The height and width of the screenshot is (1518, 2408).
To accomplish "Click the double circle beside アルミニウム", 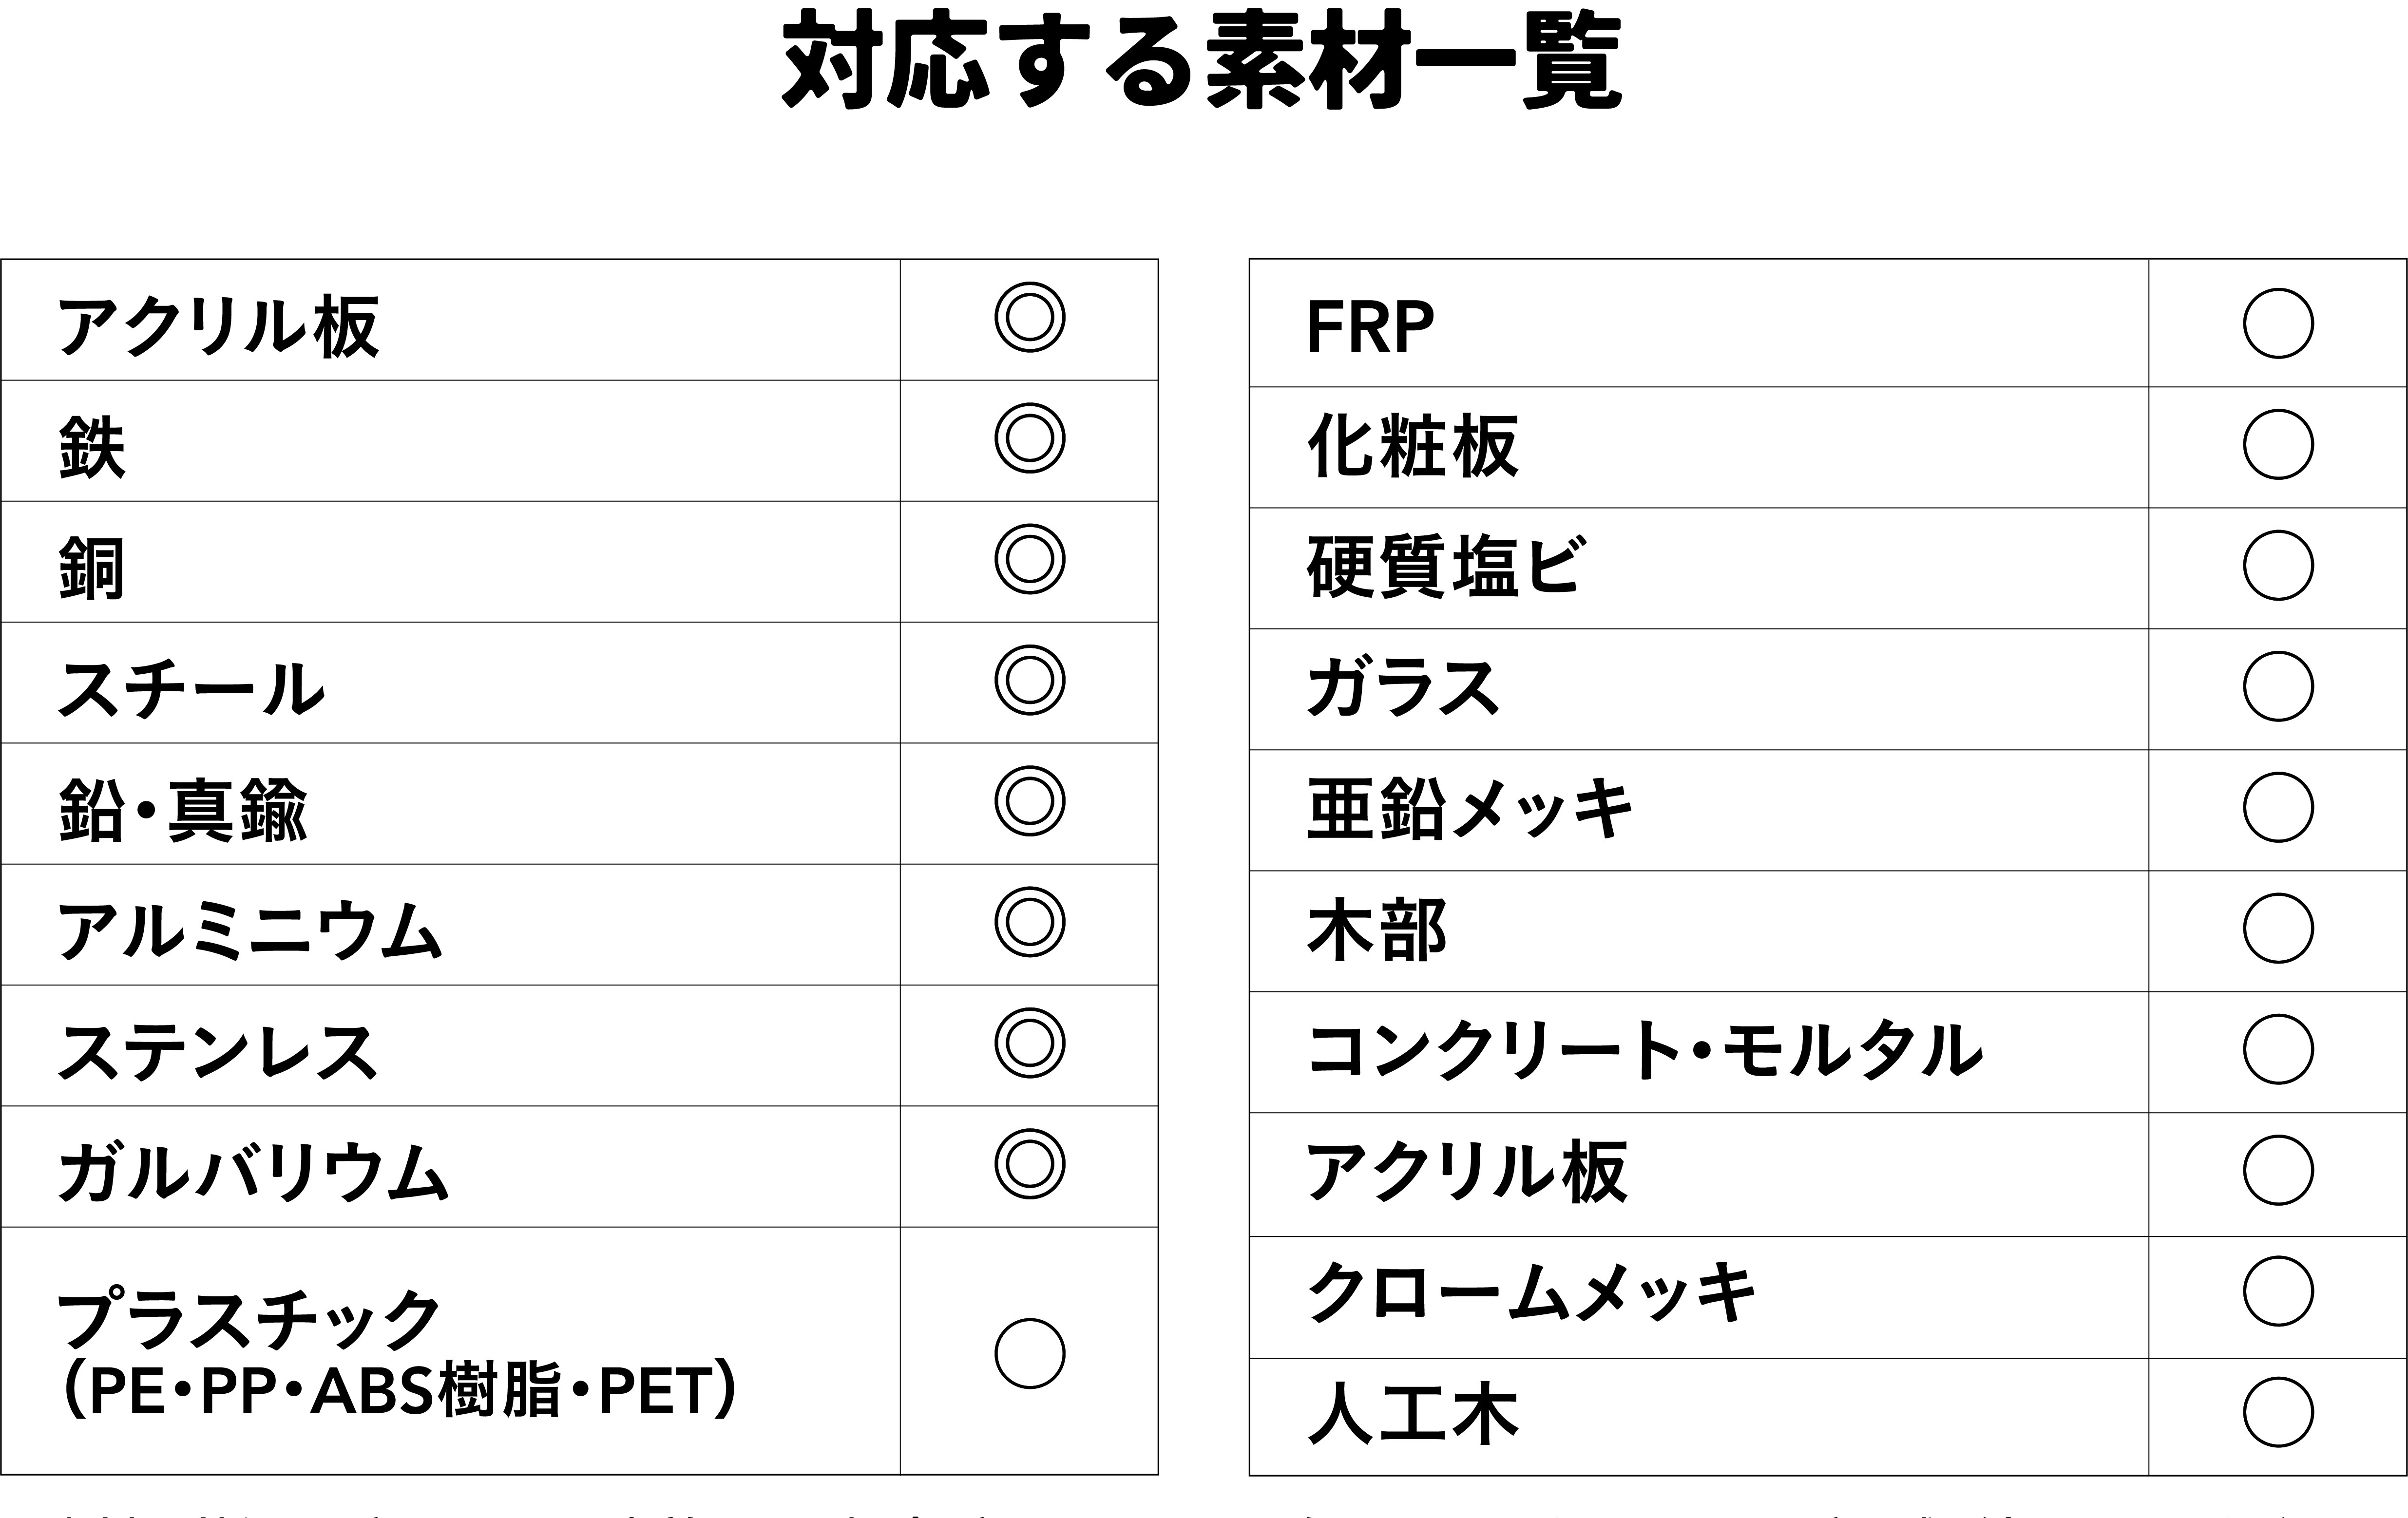I will point(1029,922).
